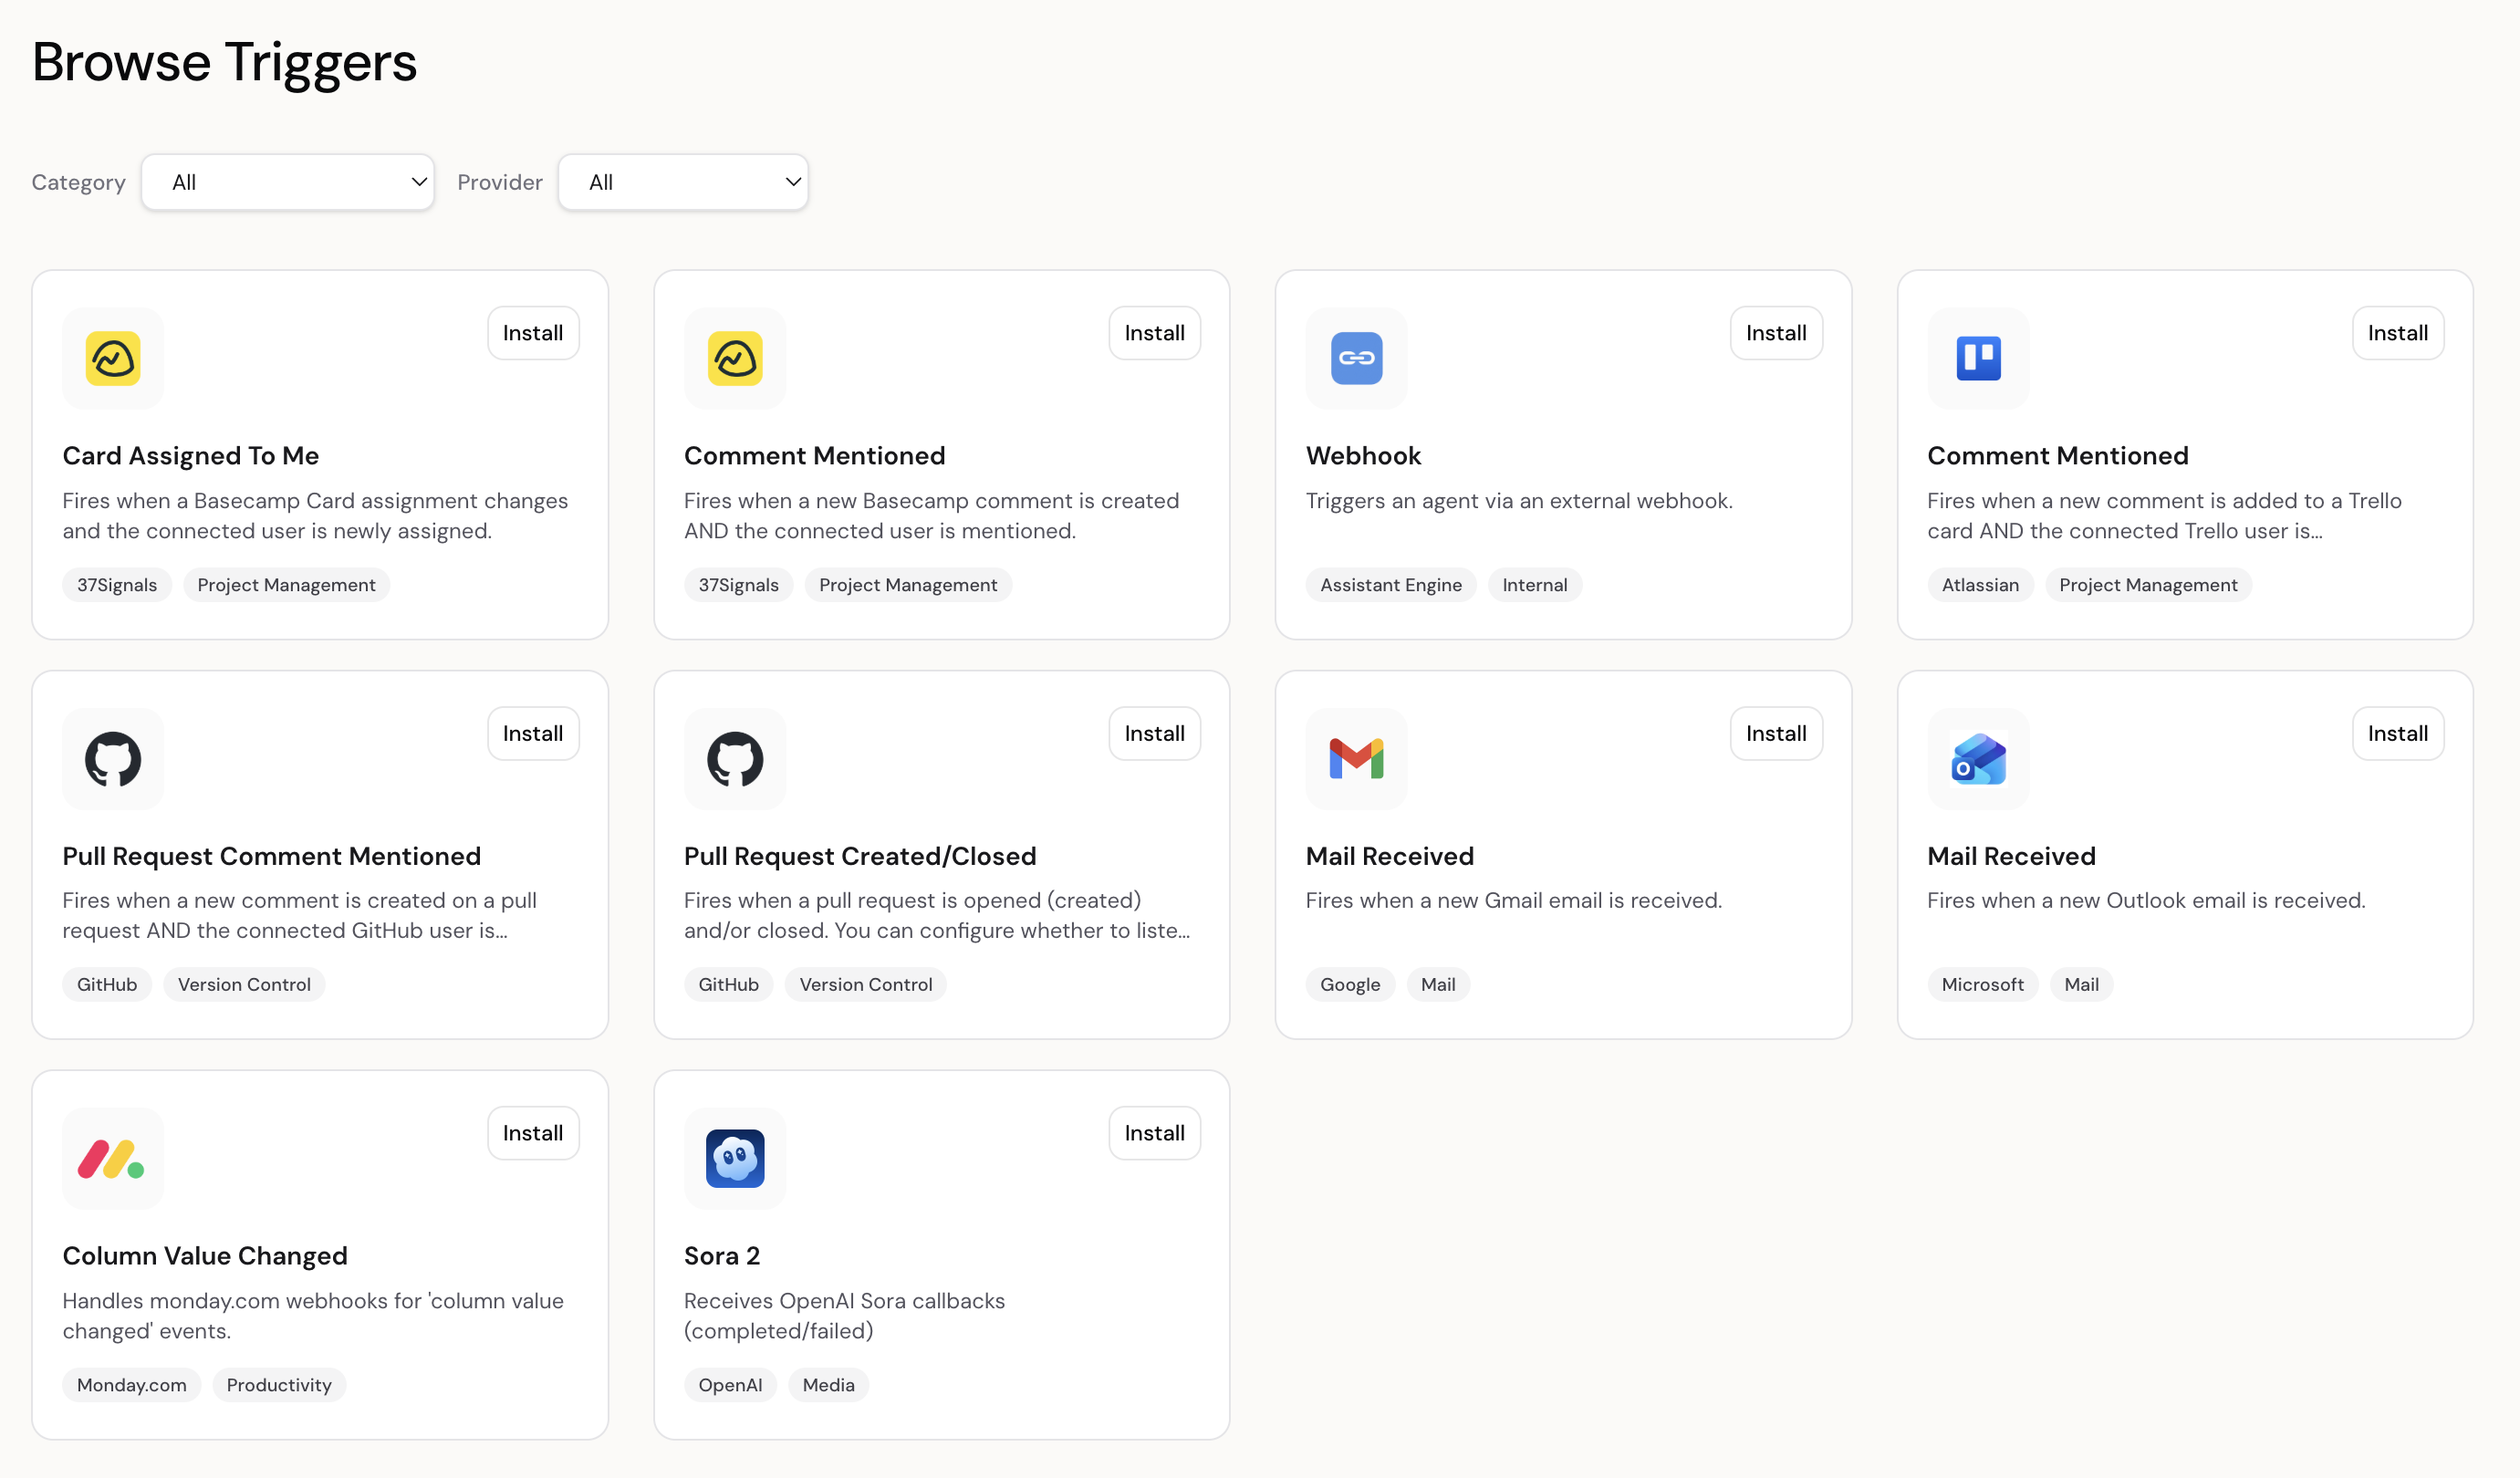Viewport: 2520px width, 1478px height.
Task: Click the GitHub icon on Pull Request Created/Closed
Action: click(x=735, y=759)
